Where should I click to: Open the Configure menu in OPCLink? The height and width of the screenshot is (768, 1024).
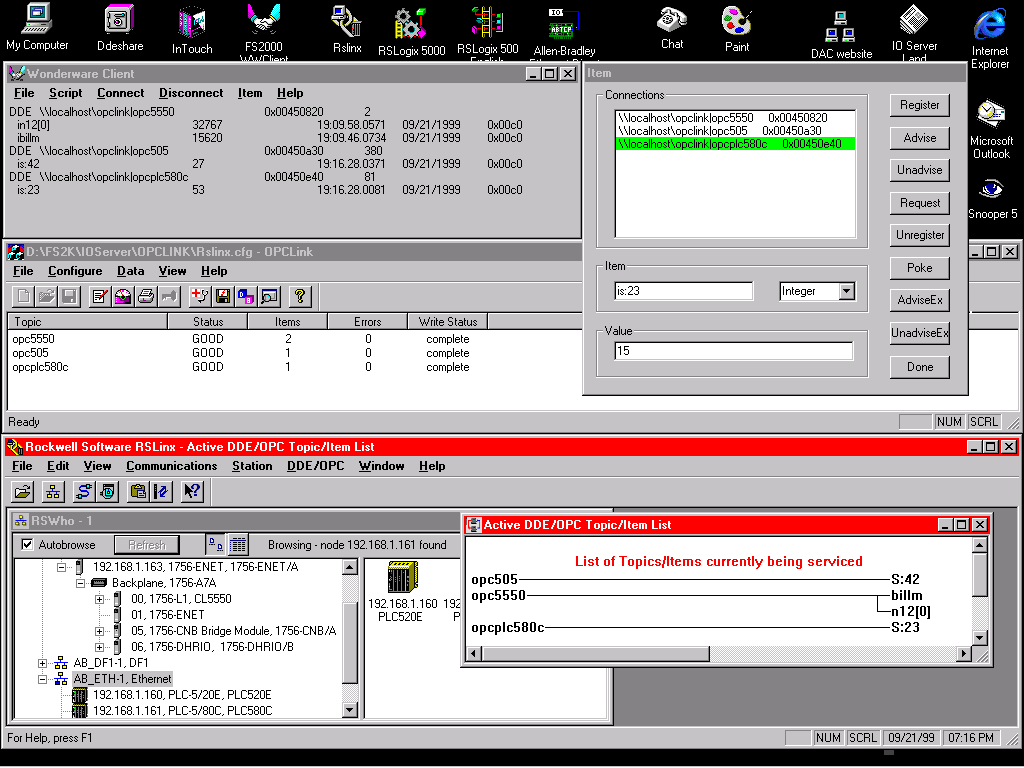point(75,271)
